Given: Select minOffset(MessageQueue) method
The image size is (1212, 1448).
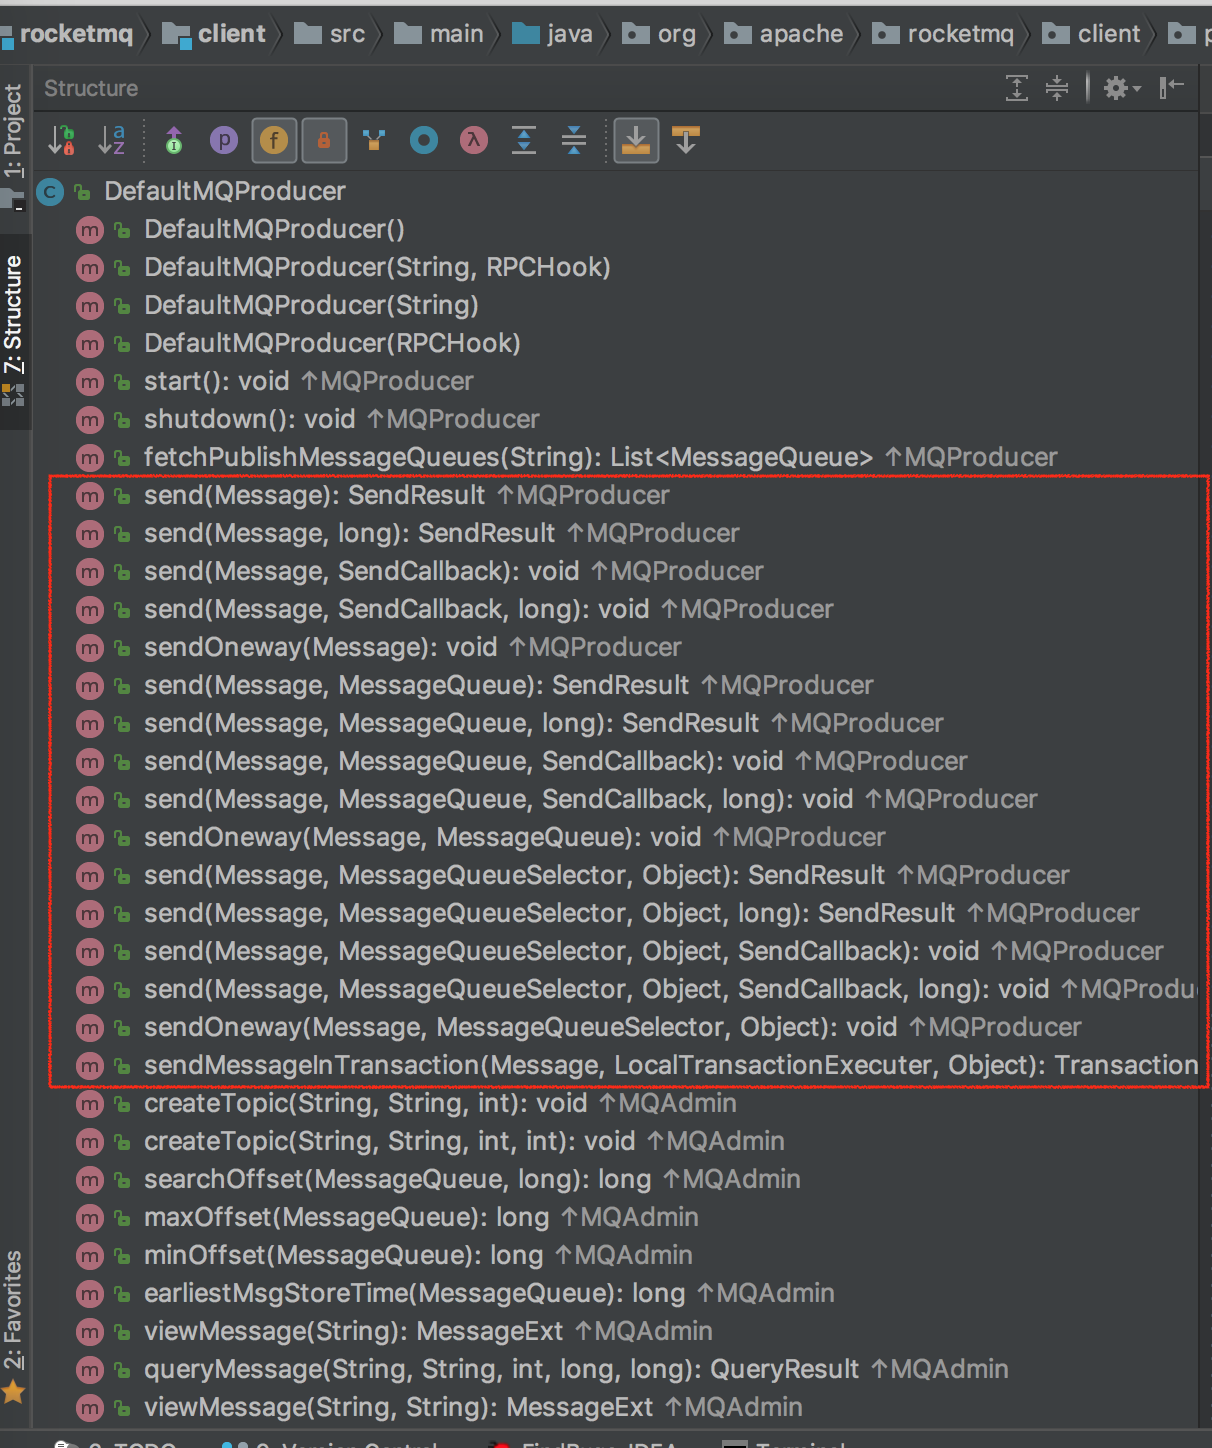Looking at the screenshot, I should coord(418,1255).
